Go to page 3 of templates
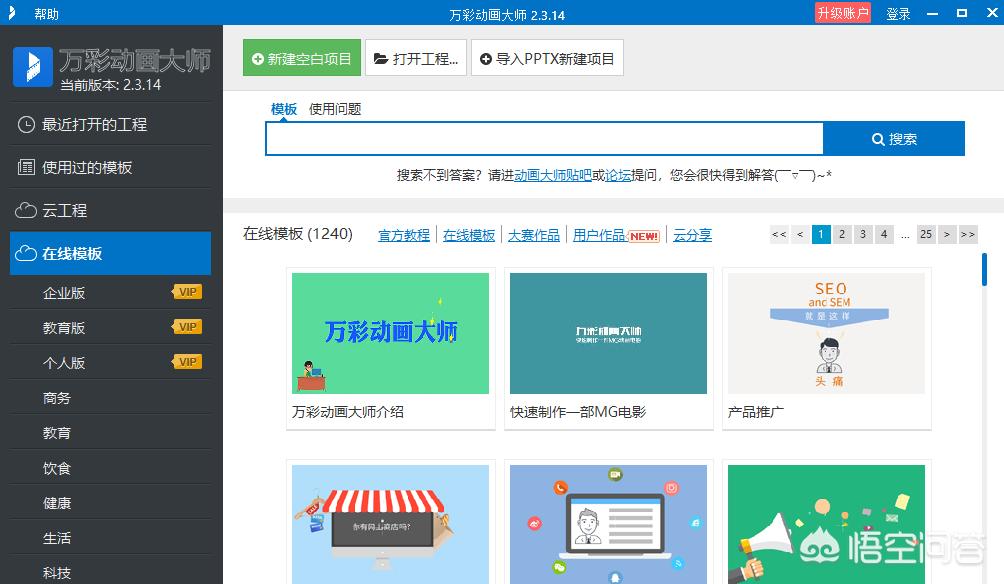 pos(863,234)
